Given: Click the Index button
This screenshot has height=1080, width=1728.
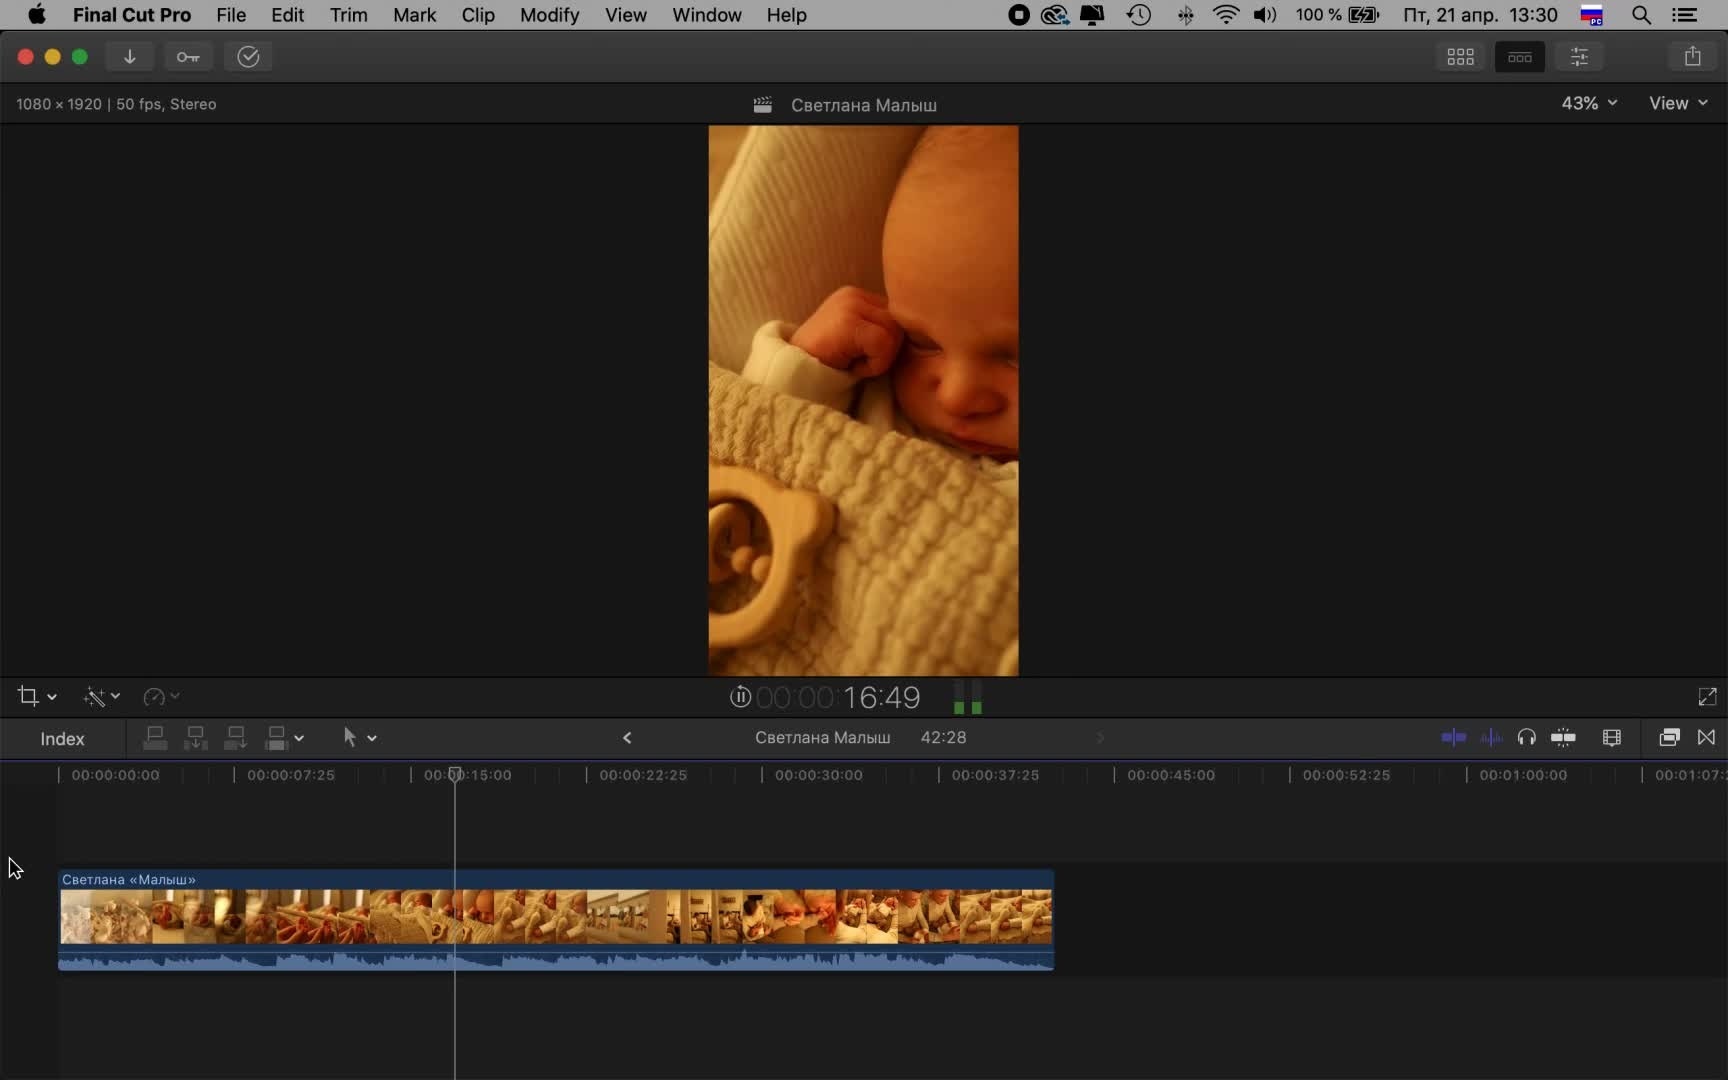Looking at the screenshot, I should click(62, 739).
